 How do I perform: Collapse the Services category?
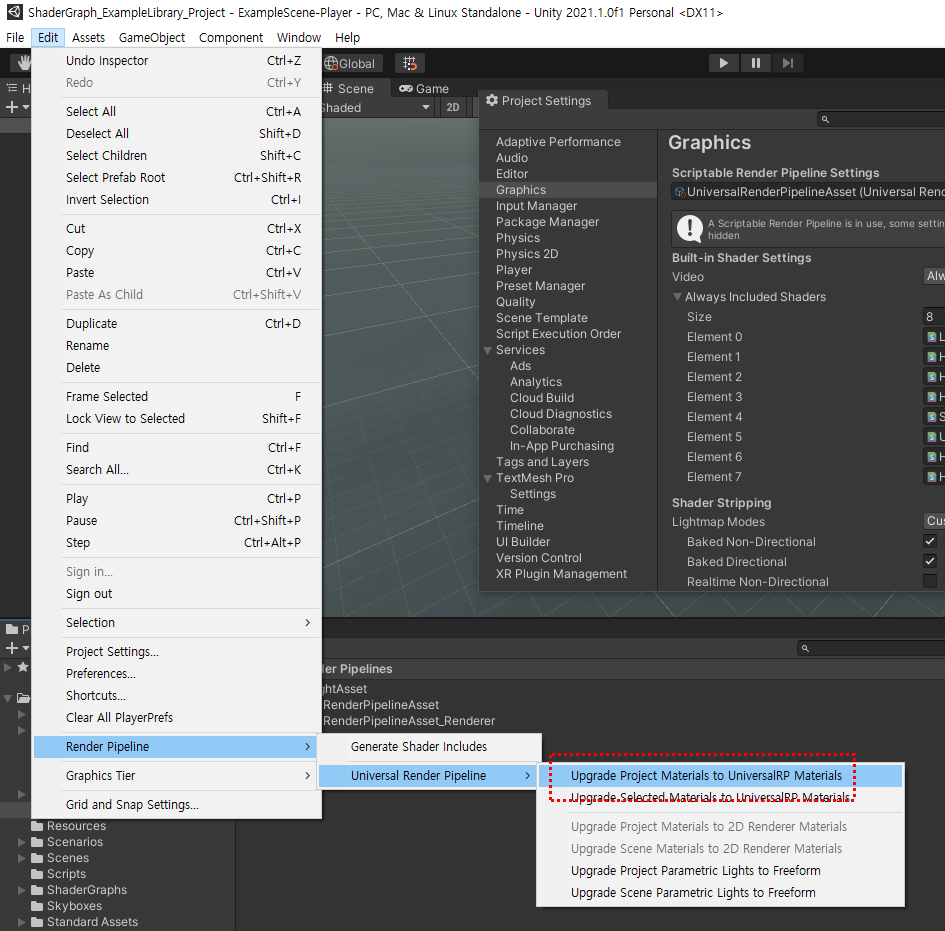pos(488,350)
